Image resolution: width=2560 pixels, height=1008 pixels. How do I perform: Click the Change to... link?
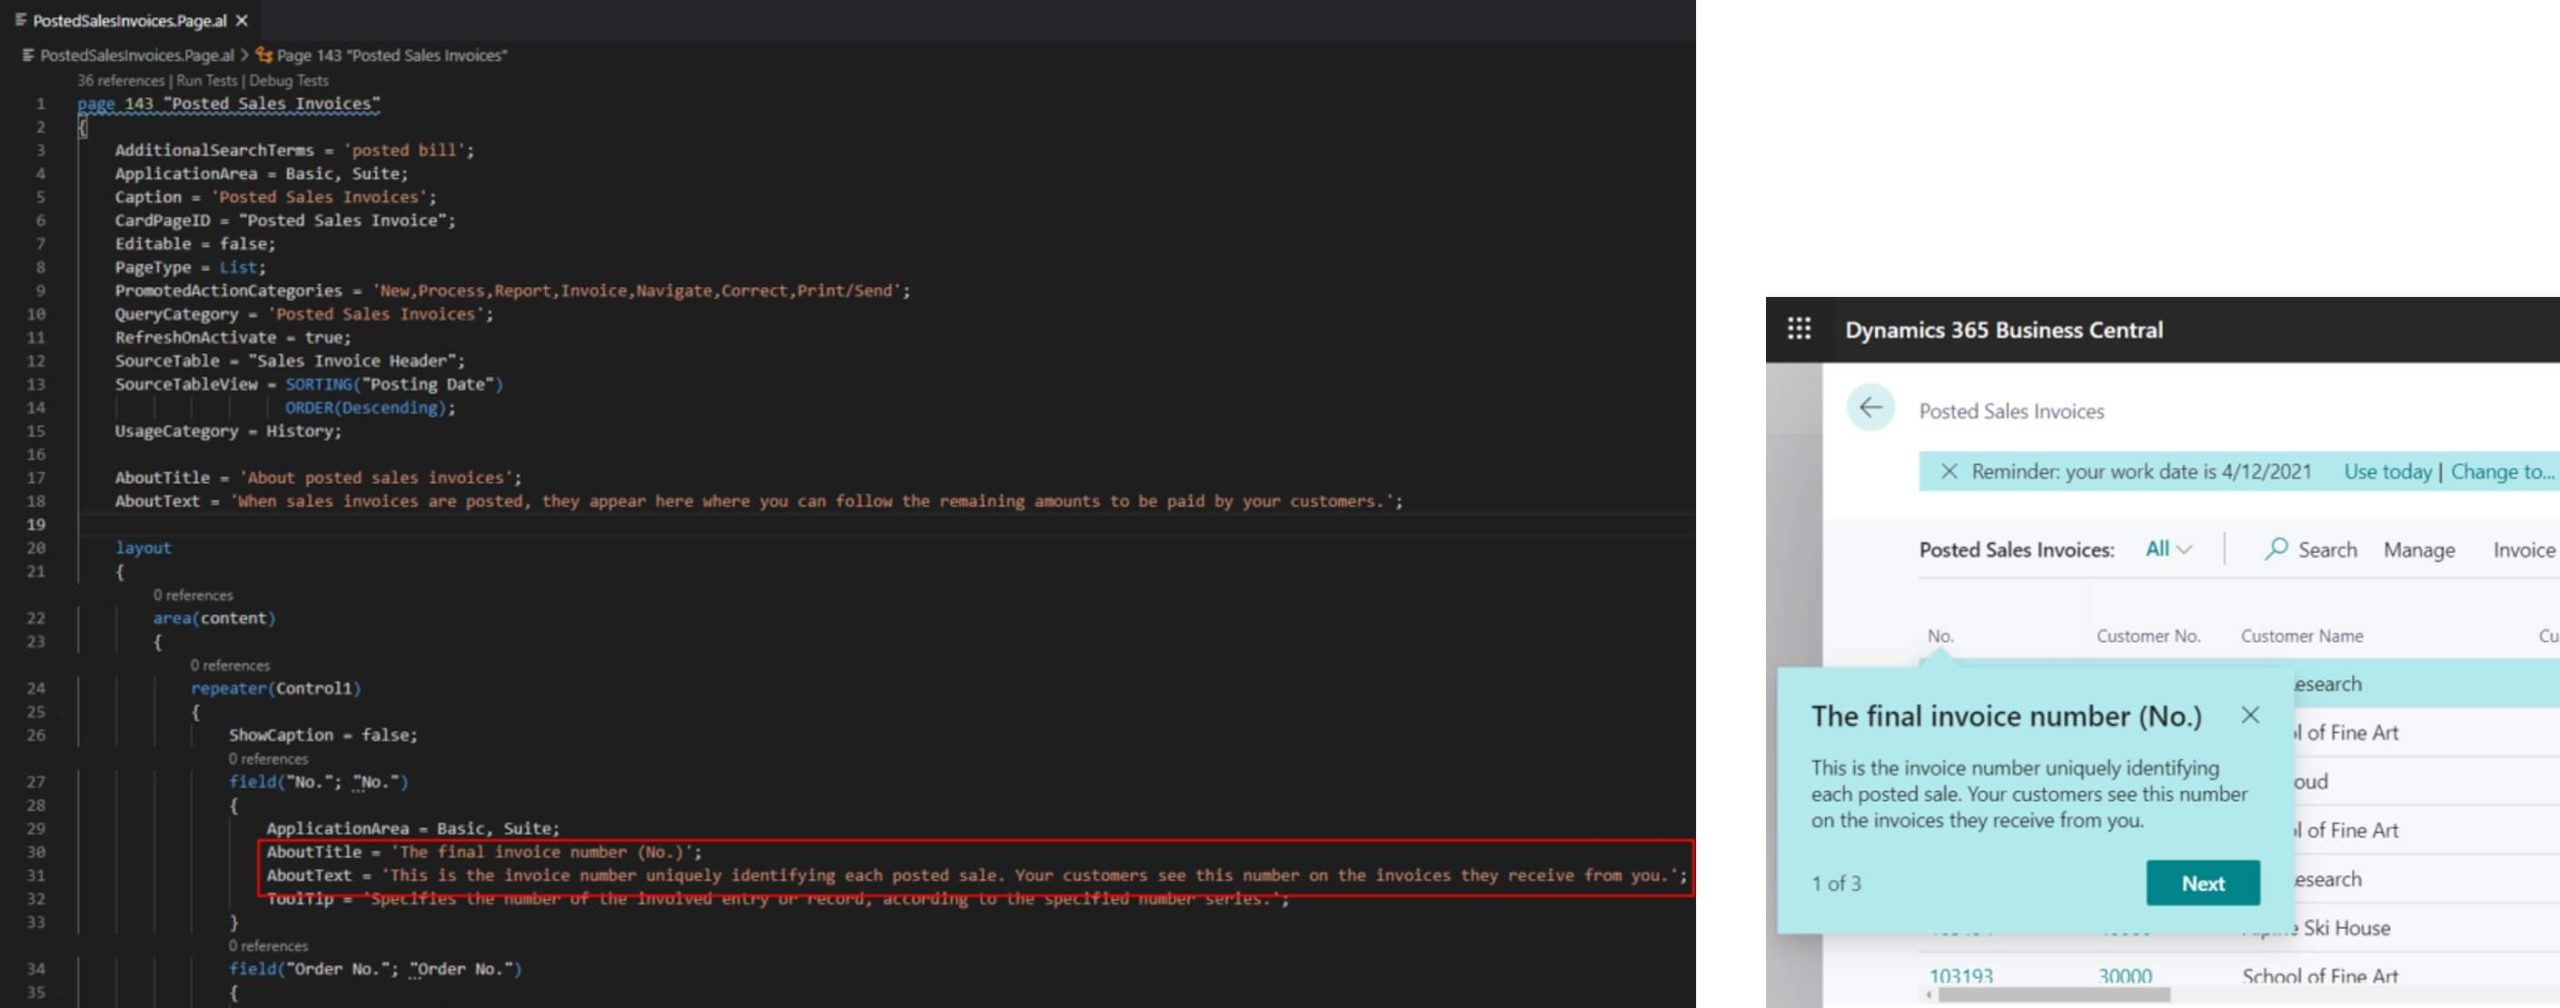pyautogui.click(x=2502, y=472)
